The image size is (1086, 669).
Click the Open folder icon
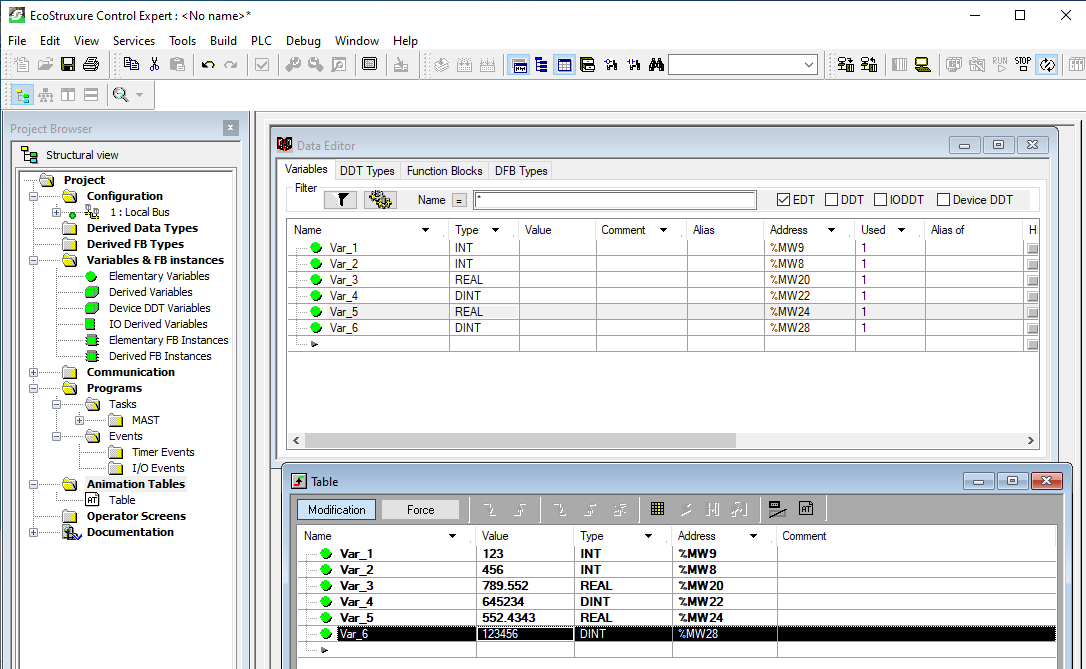point(45,64)
